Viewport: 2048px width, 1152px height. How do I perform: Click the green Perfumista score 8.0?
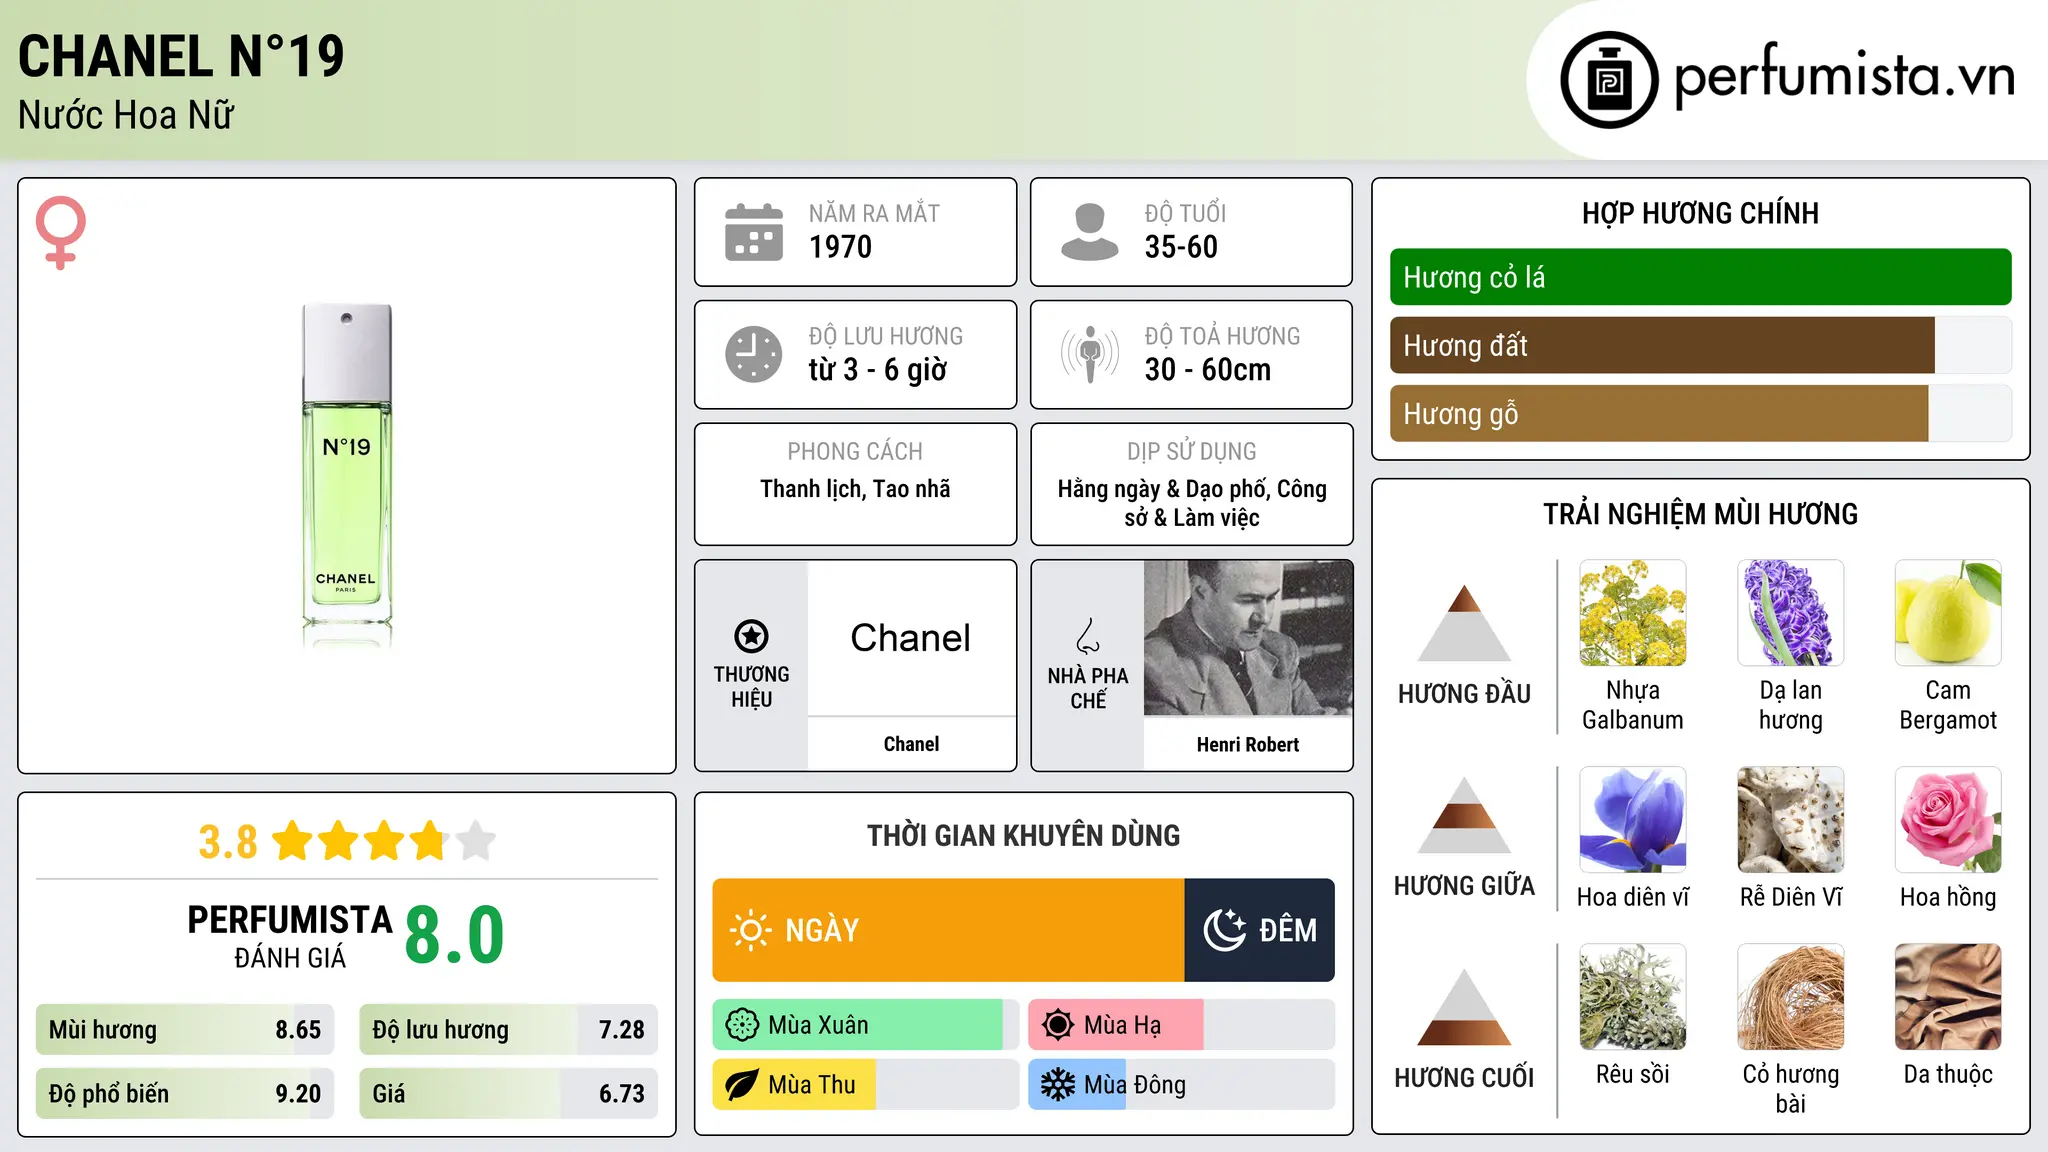(x=454, y=935)
